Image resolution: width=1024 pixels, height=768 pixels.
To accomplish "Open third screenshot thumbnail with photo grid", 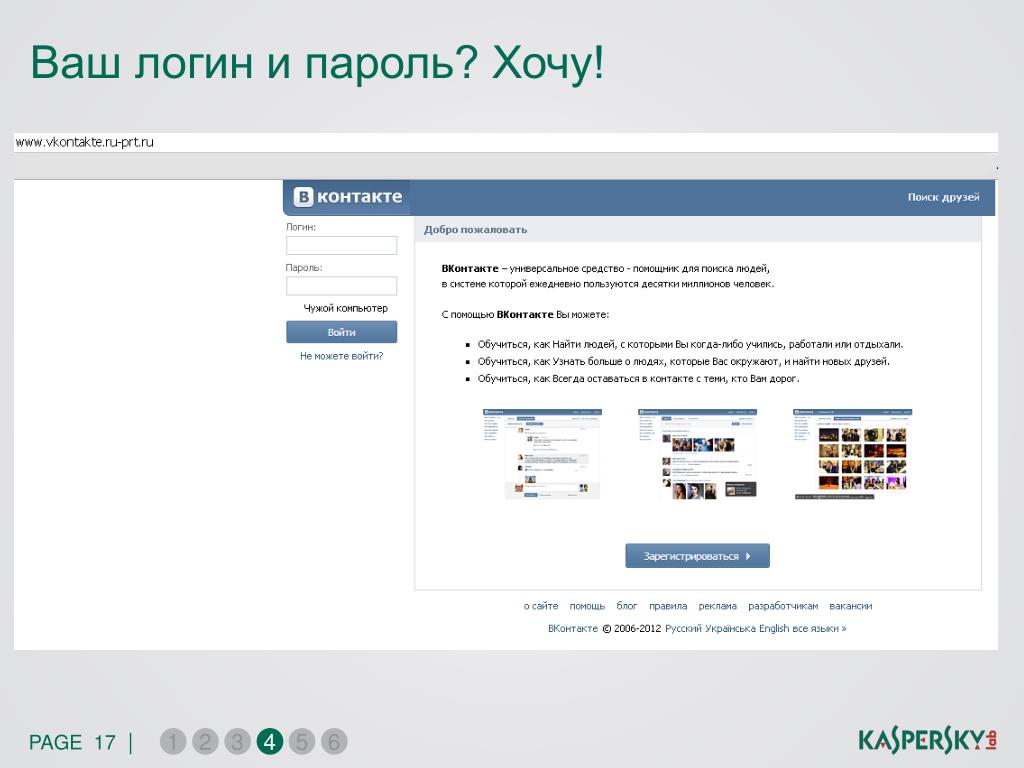I will point(852,454).
